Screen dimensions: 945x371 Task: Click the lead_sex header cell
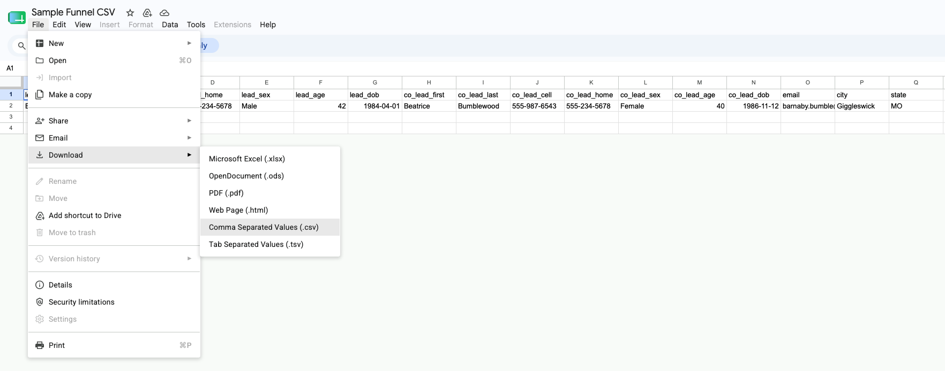tap(266, 95)
